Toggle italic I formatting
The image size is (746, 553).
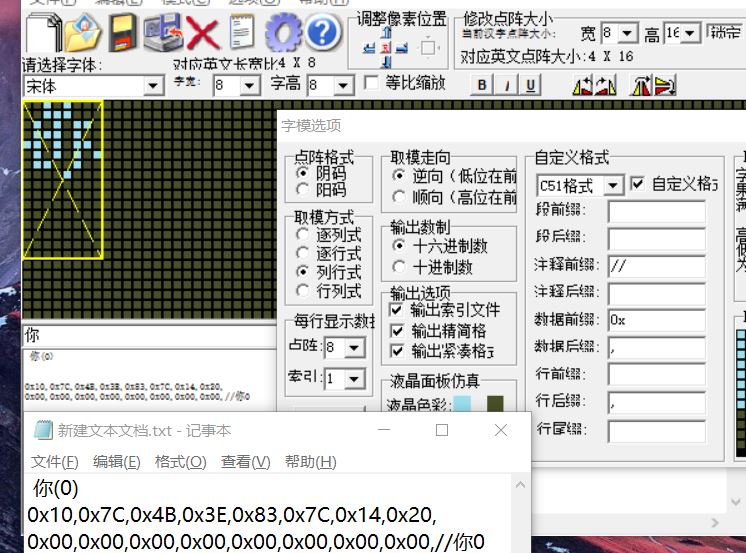click(x=506, y=85)
